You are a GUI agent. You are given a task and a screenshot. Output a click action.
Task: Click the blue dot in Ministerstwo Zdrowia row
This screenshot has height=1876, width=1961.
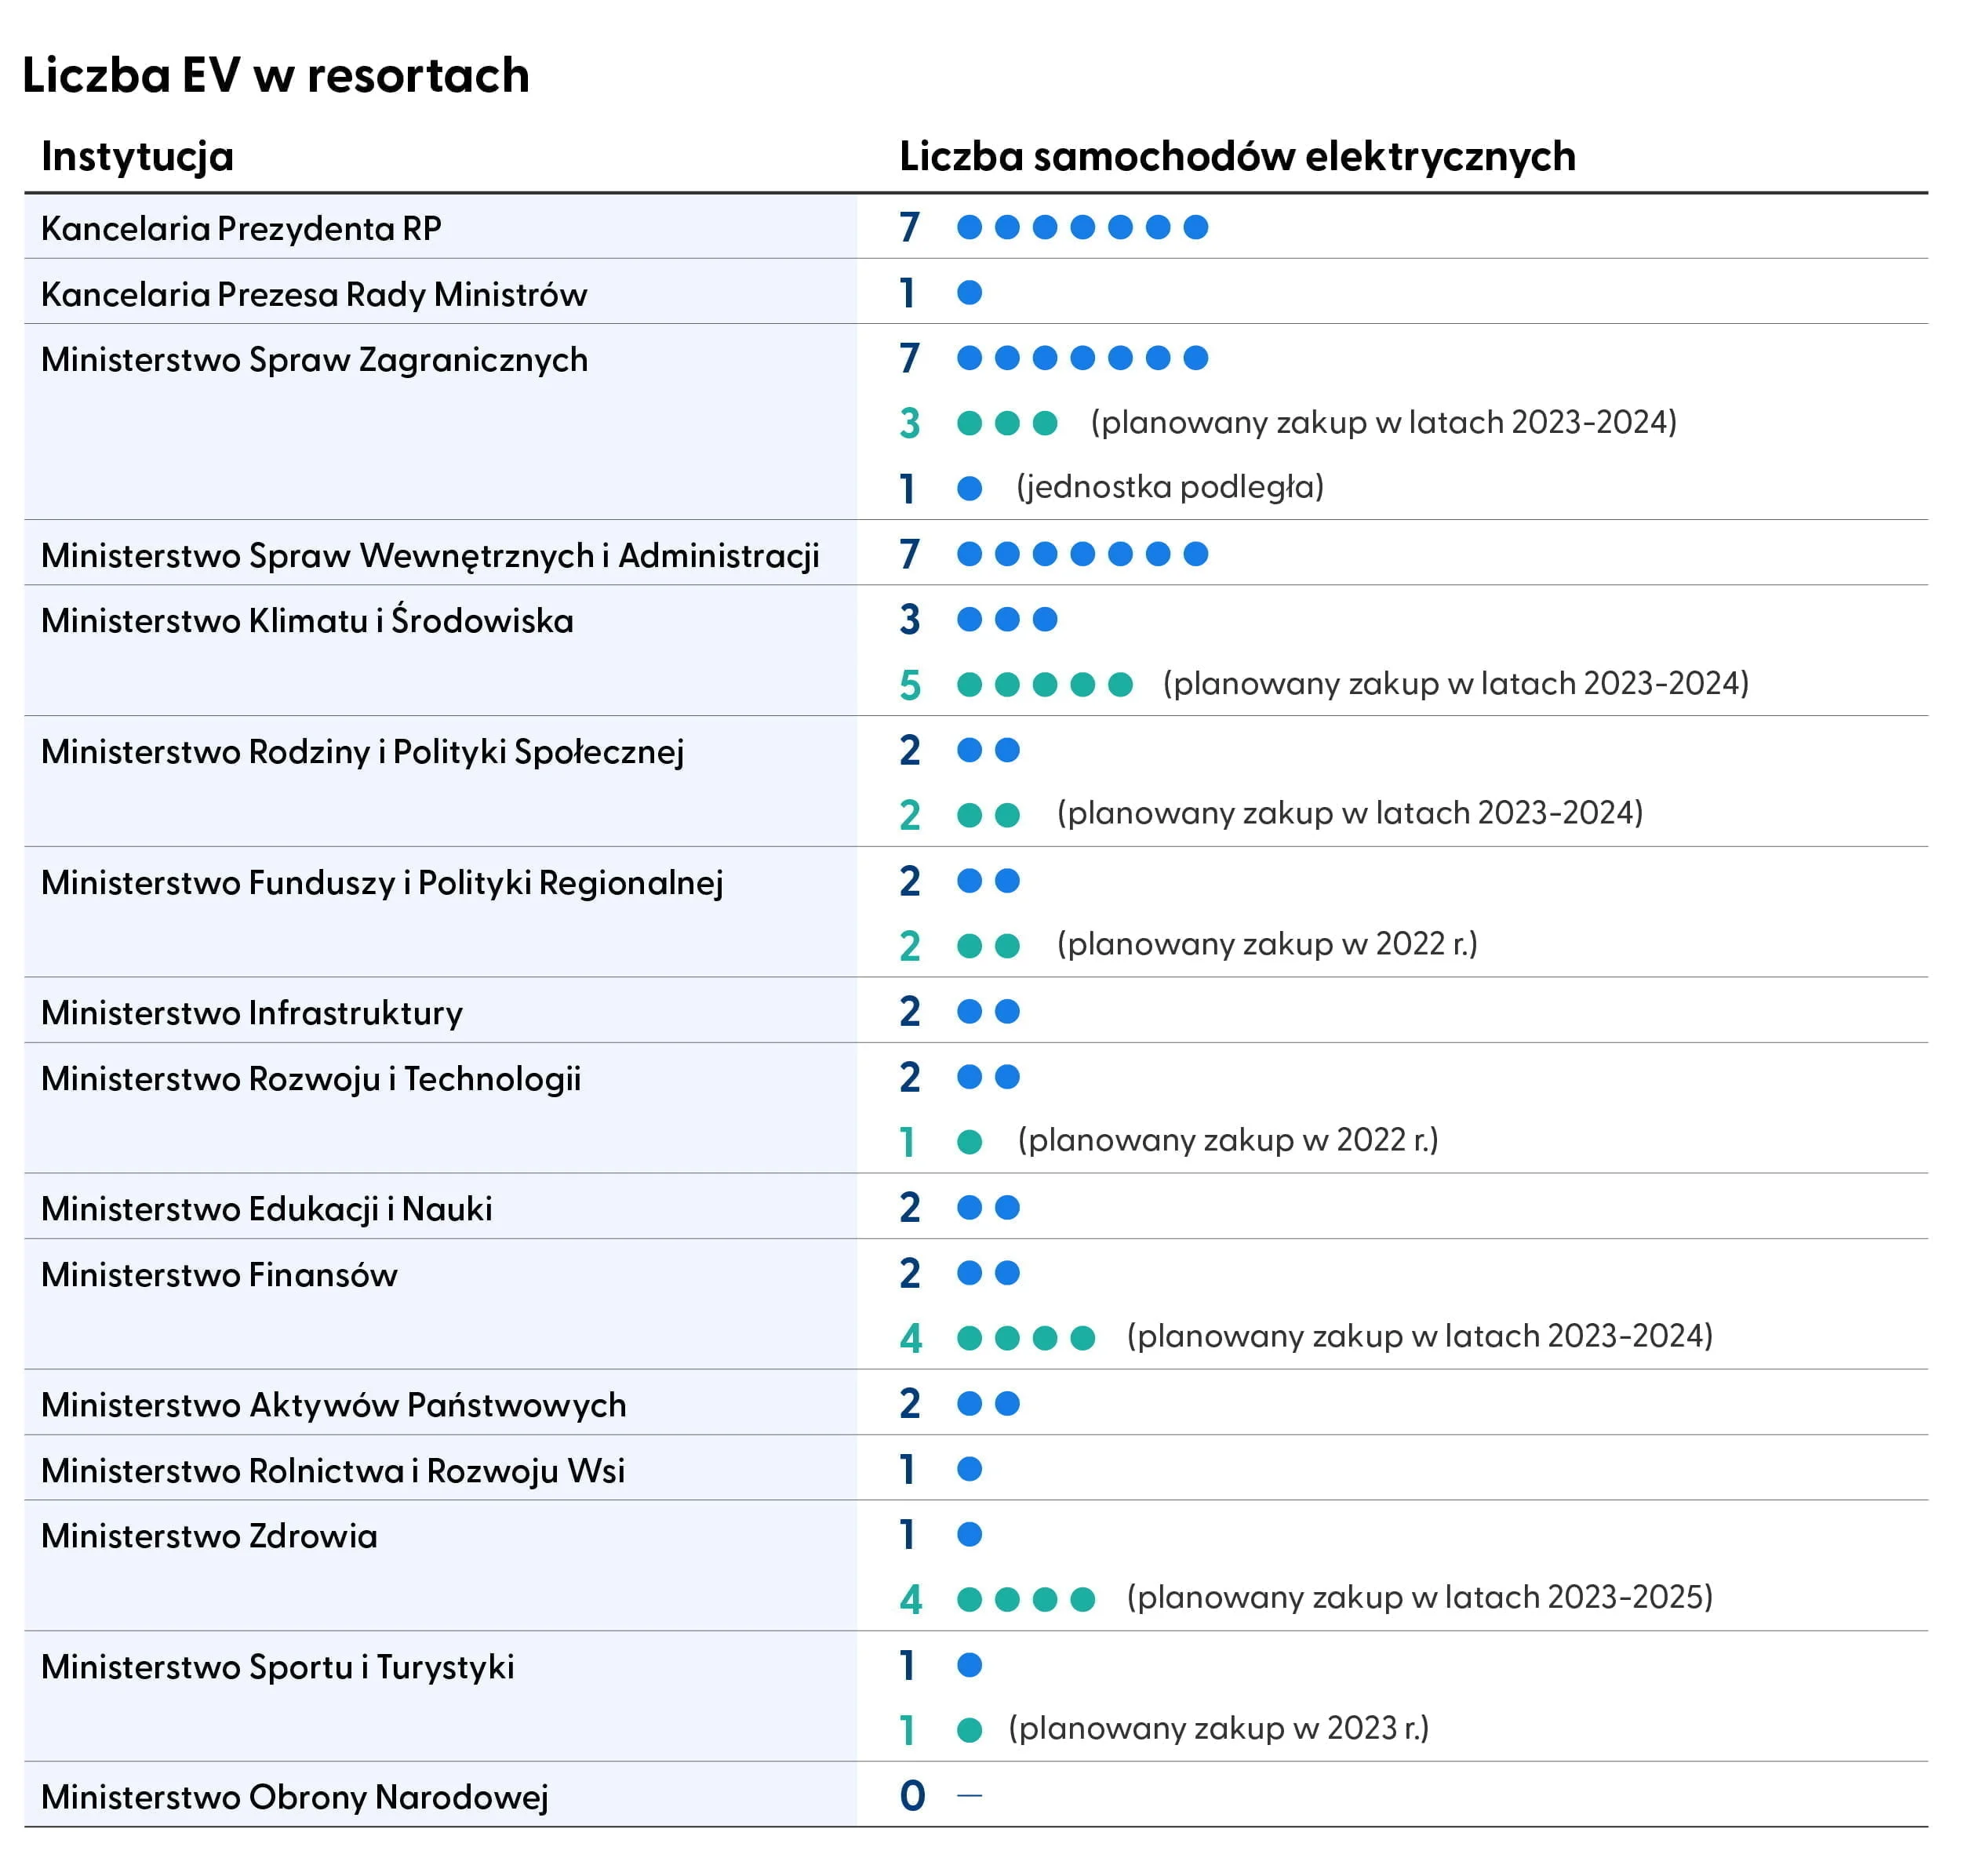pyautogui.click(x=969, y=1534)
